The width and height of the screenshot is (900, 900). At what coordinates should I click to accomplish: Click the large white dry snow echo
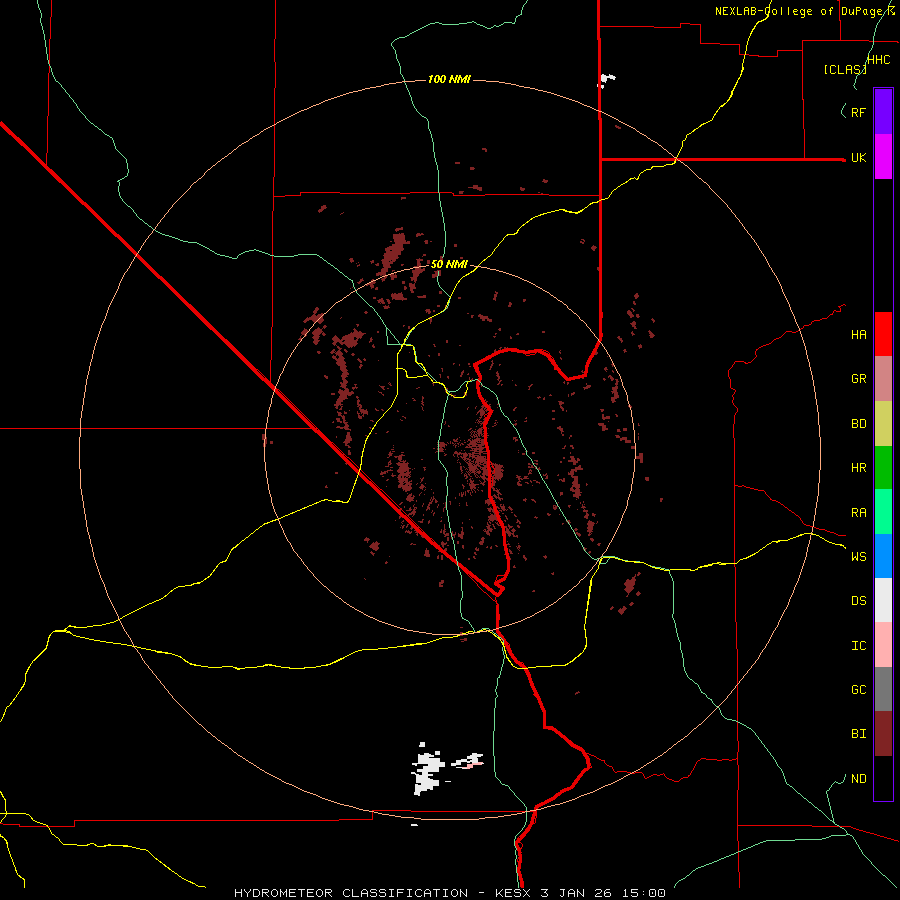(428, 769)
